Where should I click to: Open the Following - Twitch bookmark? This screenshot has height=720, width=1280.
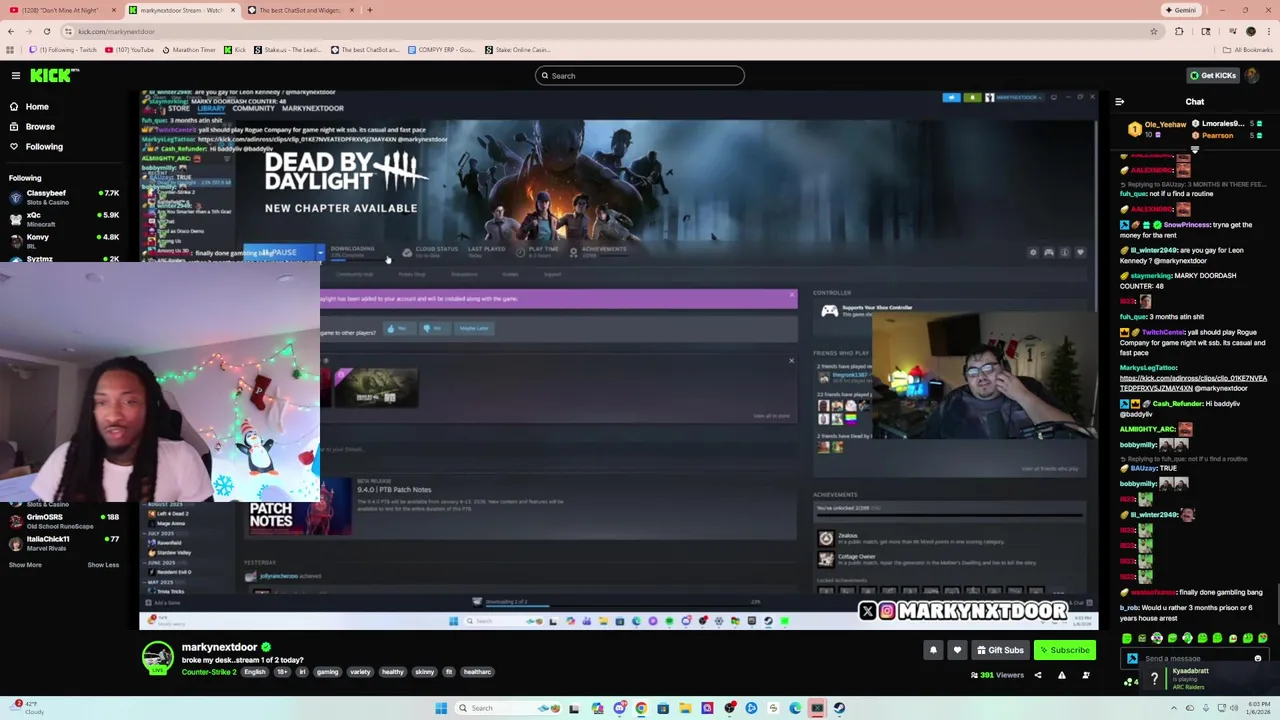pyautogui.click(x=63, y=50)
